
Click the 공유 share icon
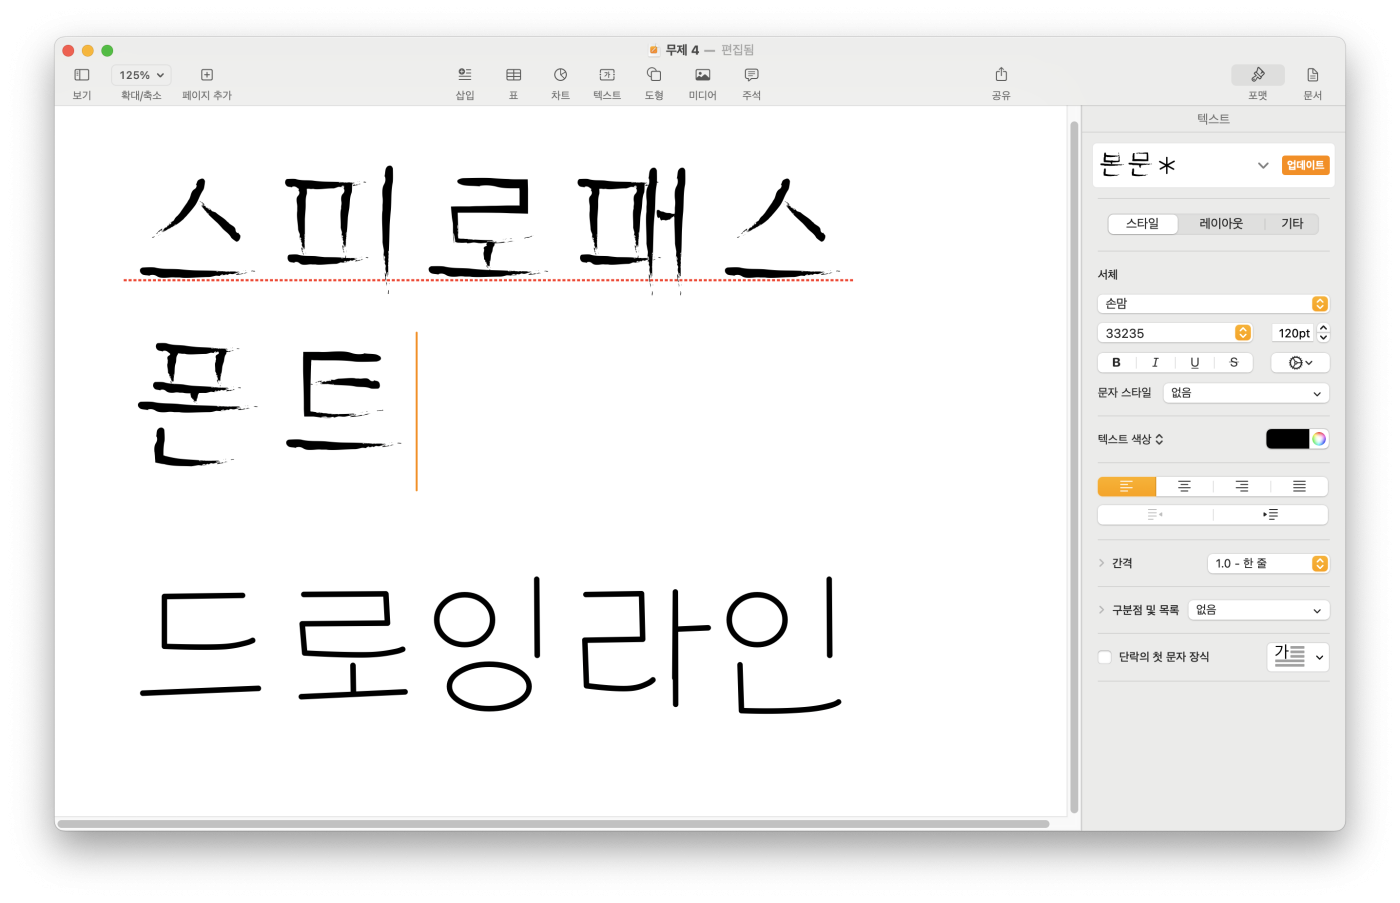(x=1001, y=75)
